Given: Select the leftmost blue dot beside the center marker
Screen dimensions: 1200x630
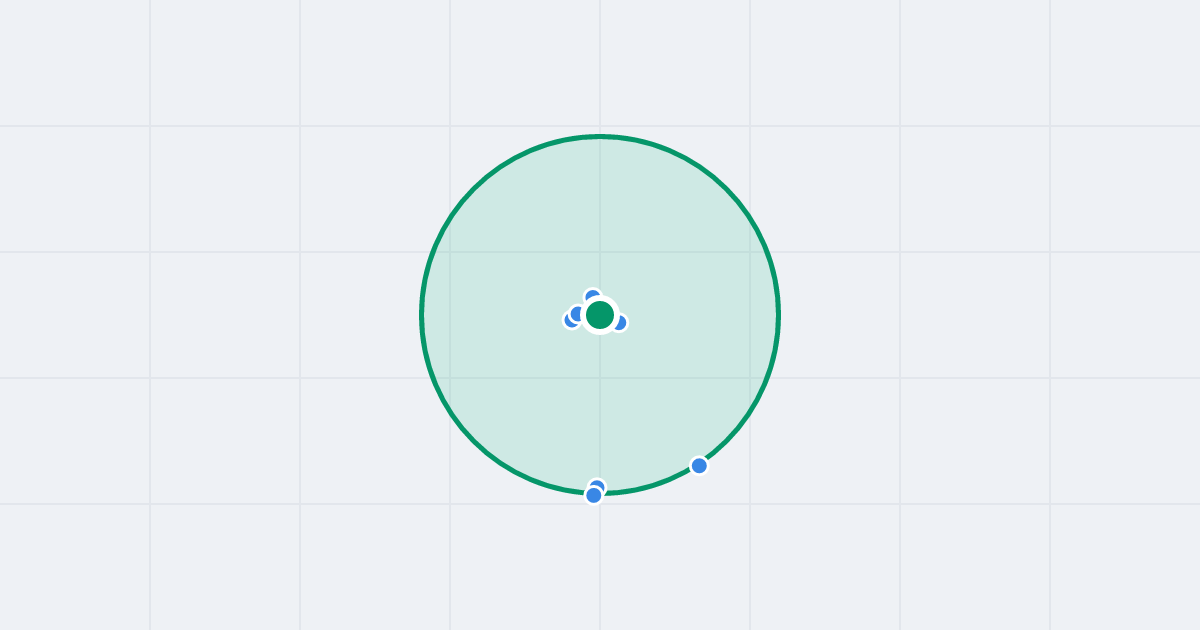Looking at the screenshot, I should [570, 321].
